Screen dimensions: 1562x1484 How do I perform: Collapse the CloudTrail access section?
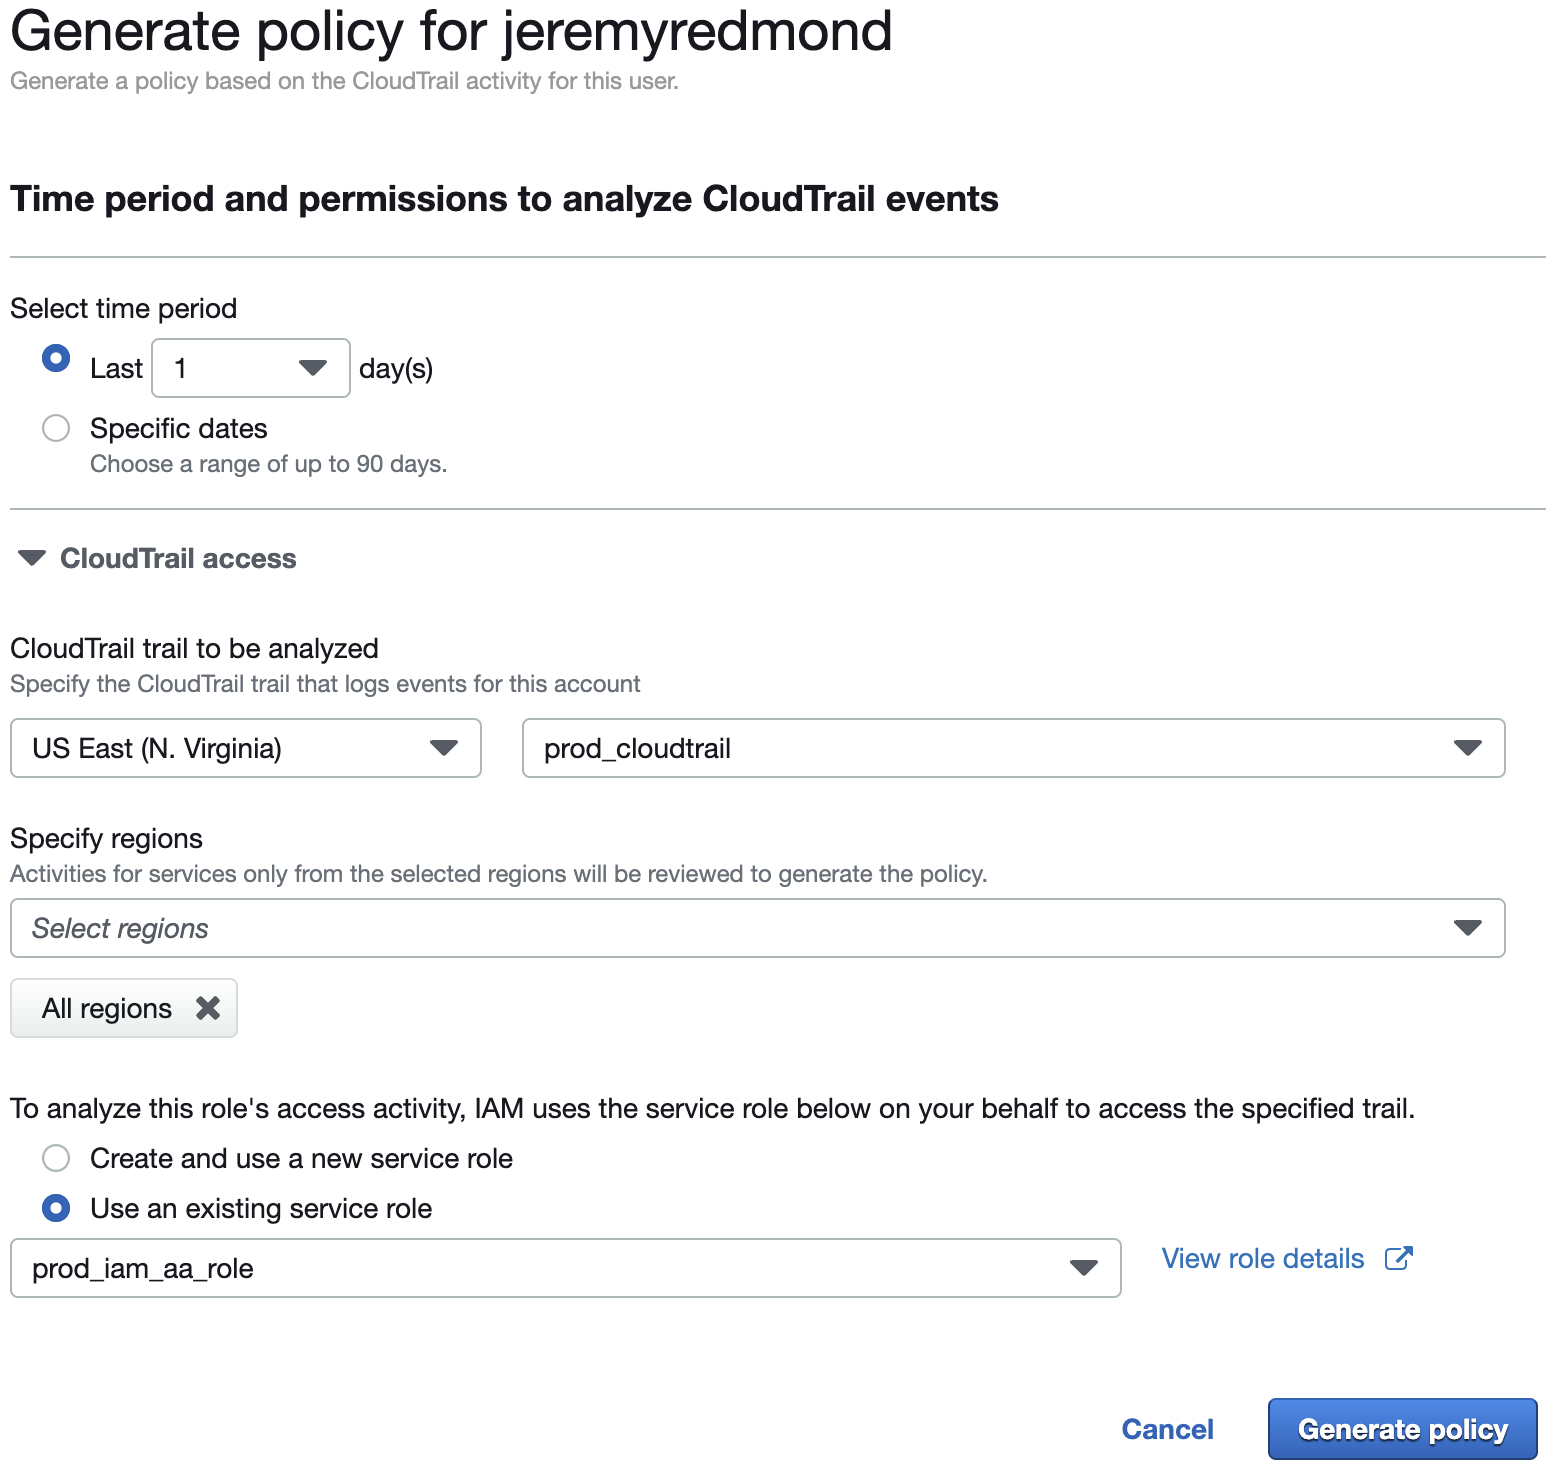click(x=32, y=558)
